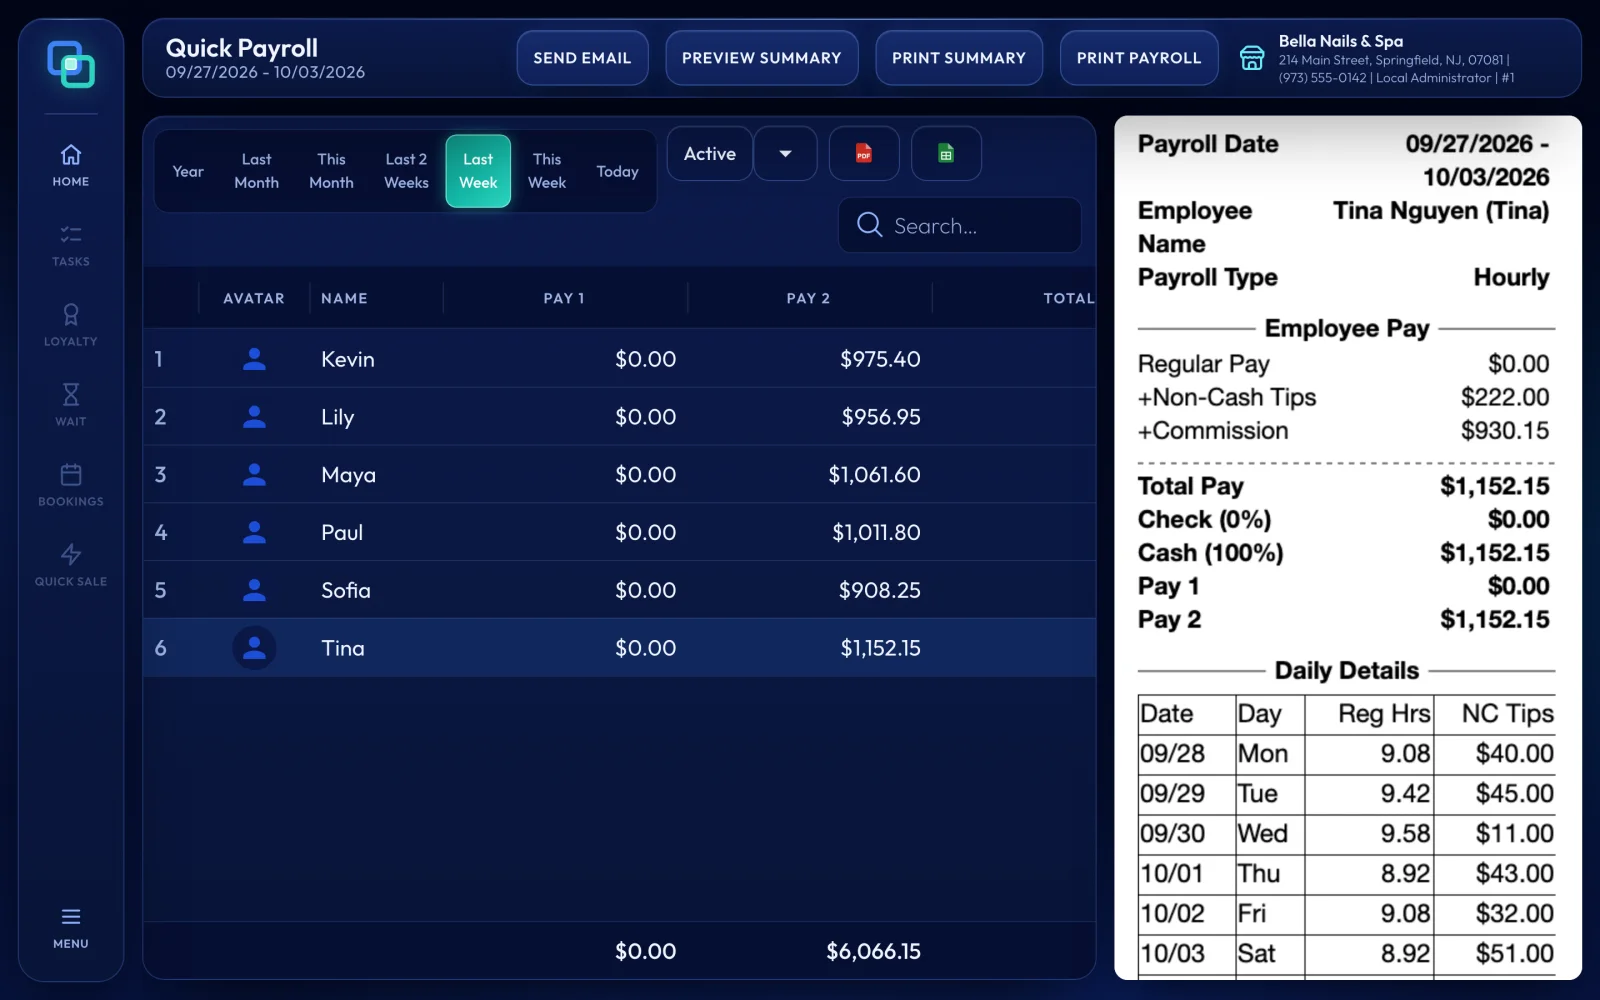Open Quick Sale lightning icon
Image resolution: width=1600 pixels, height=1000 pixels.
pyautogui.click(x=71, y=554)
